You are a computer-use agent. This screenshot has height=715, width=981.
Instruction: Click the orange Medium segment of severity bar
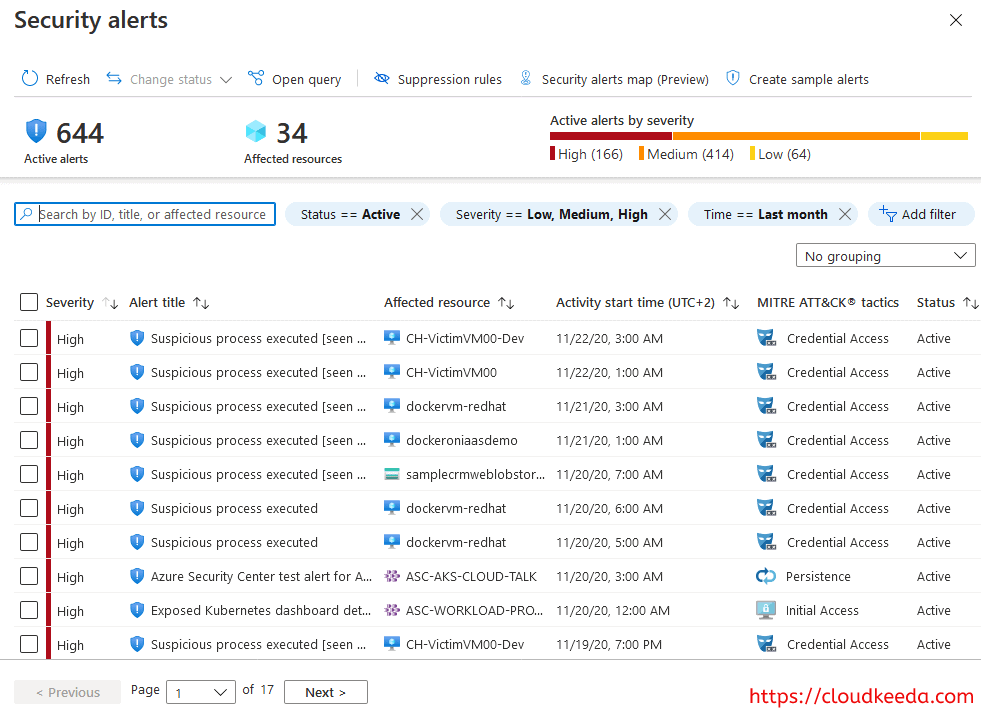(796, 136)
